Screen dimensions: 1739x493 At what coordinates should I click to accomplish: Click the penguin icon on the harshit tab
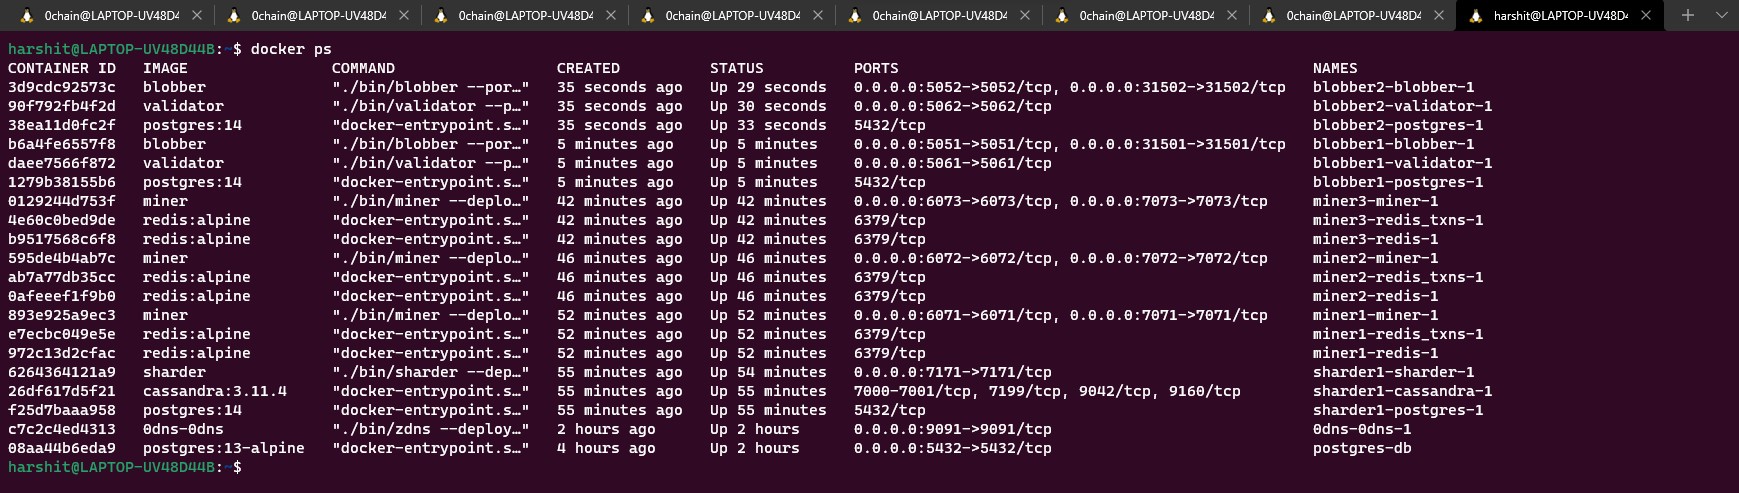1475,15
